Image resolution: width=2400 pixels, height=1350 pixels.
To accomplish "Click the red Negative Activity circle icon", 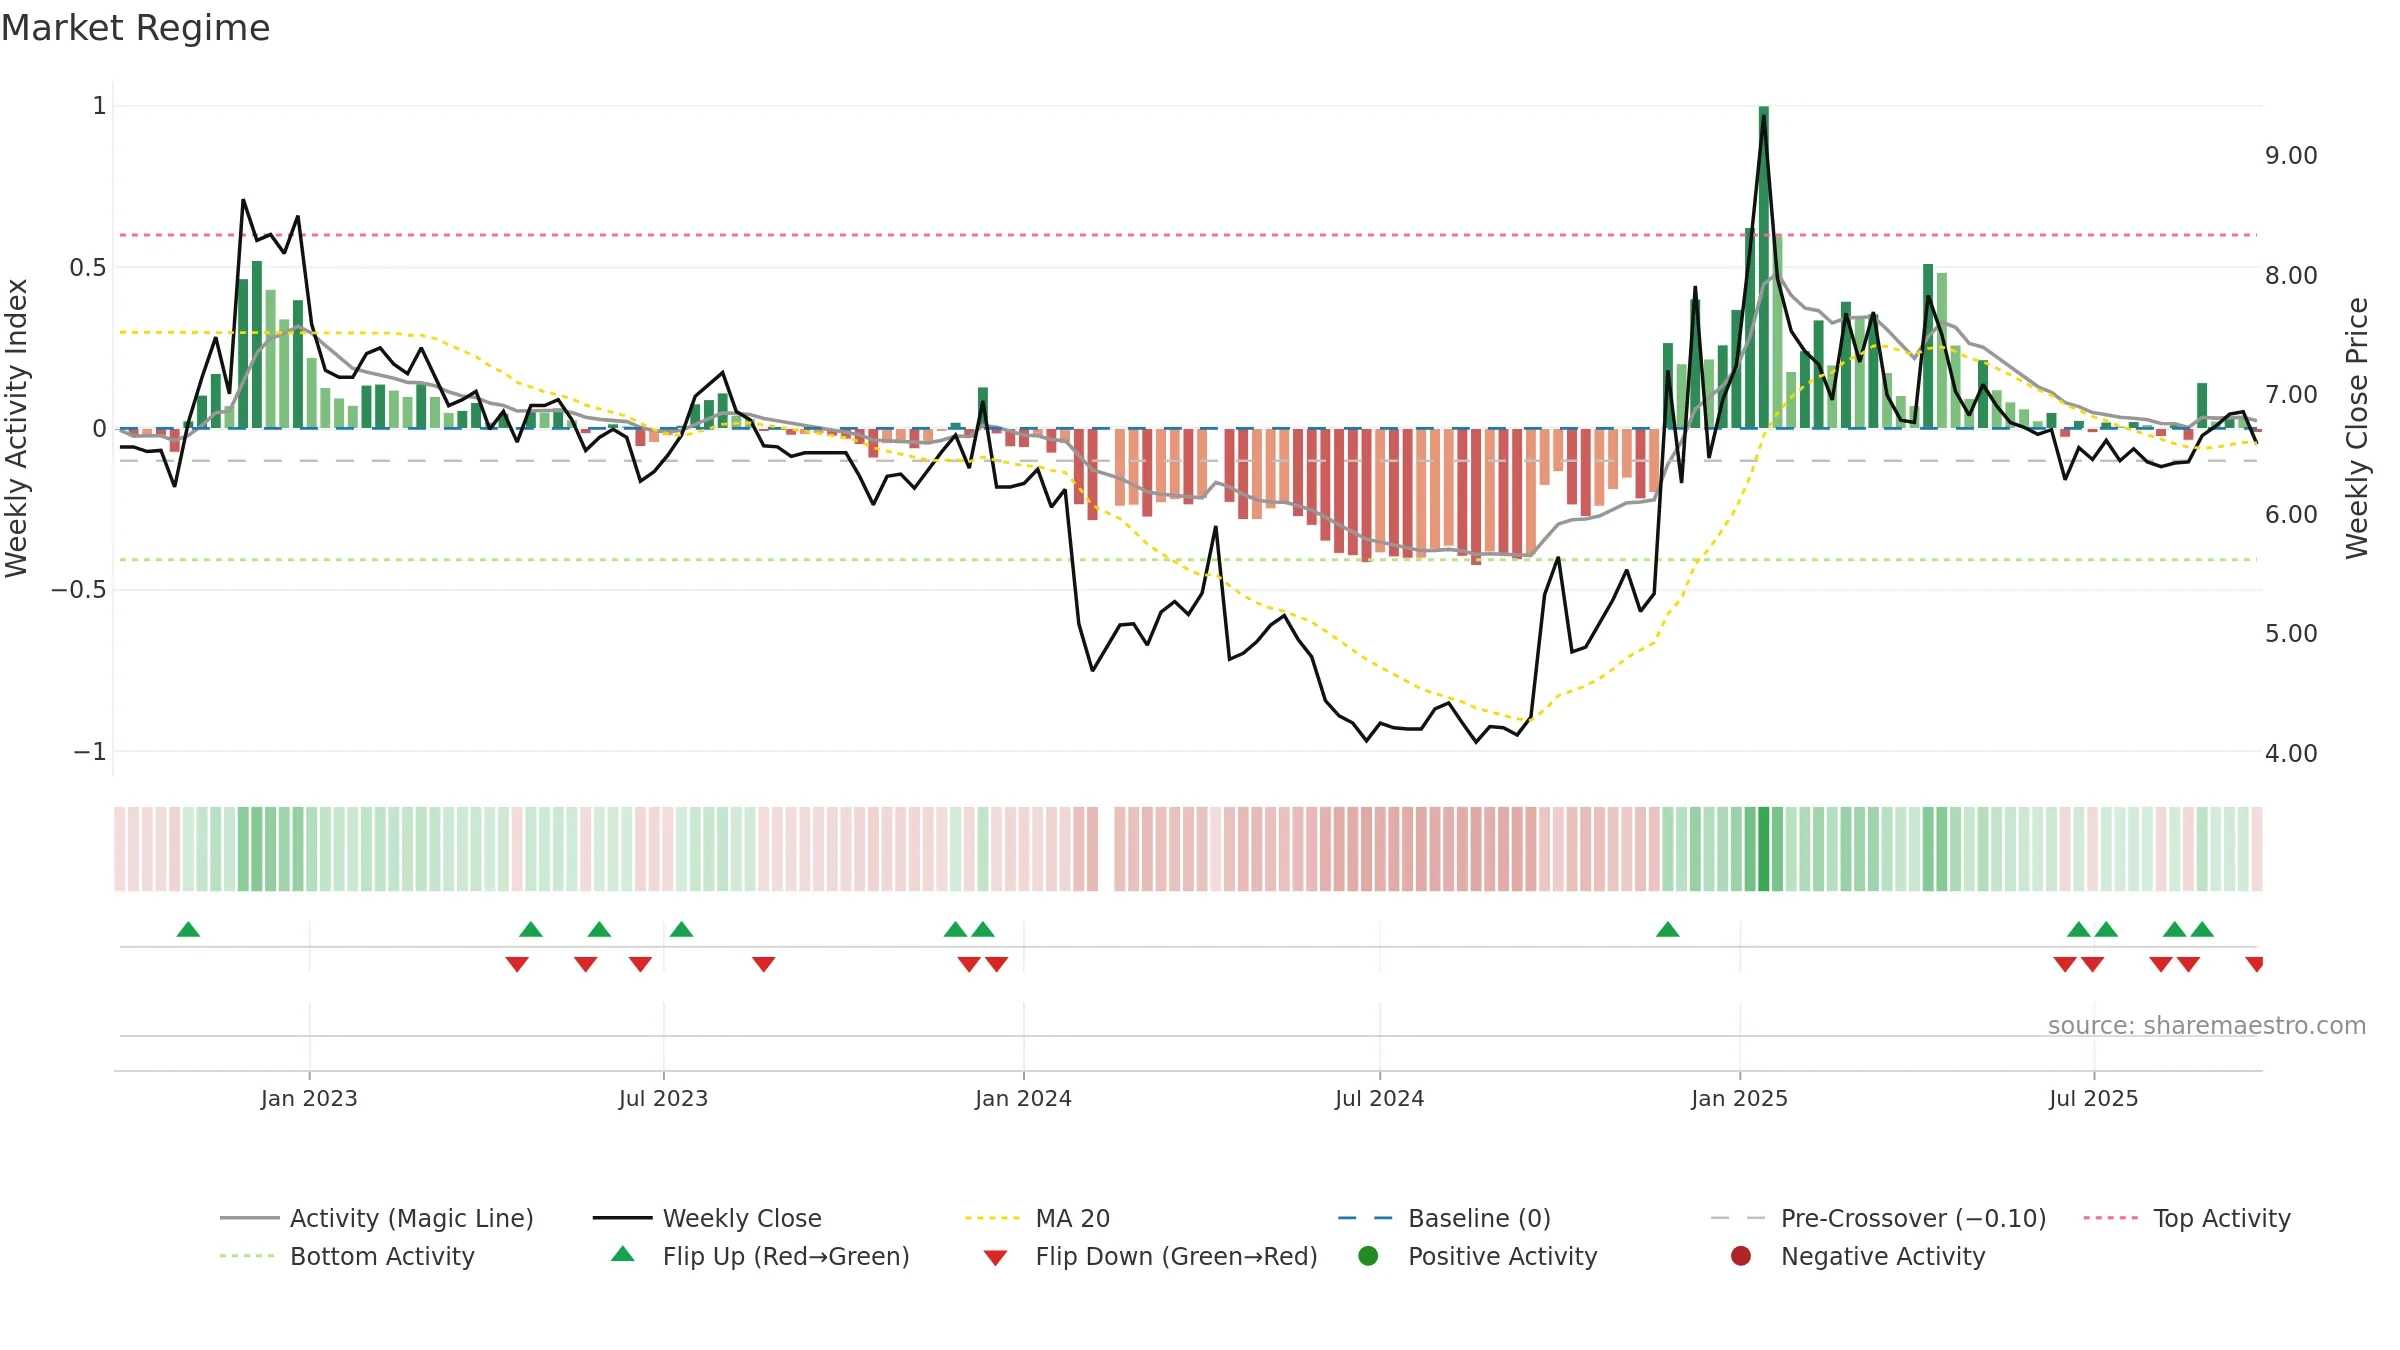I will click(1741, 1256).
